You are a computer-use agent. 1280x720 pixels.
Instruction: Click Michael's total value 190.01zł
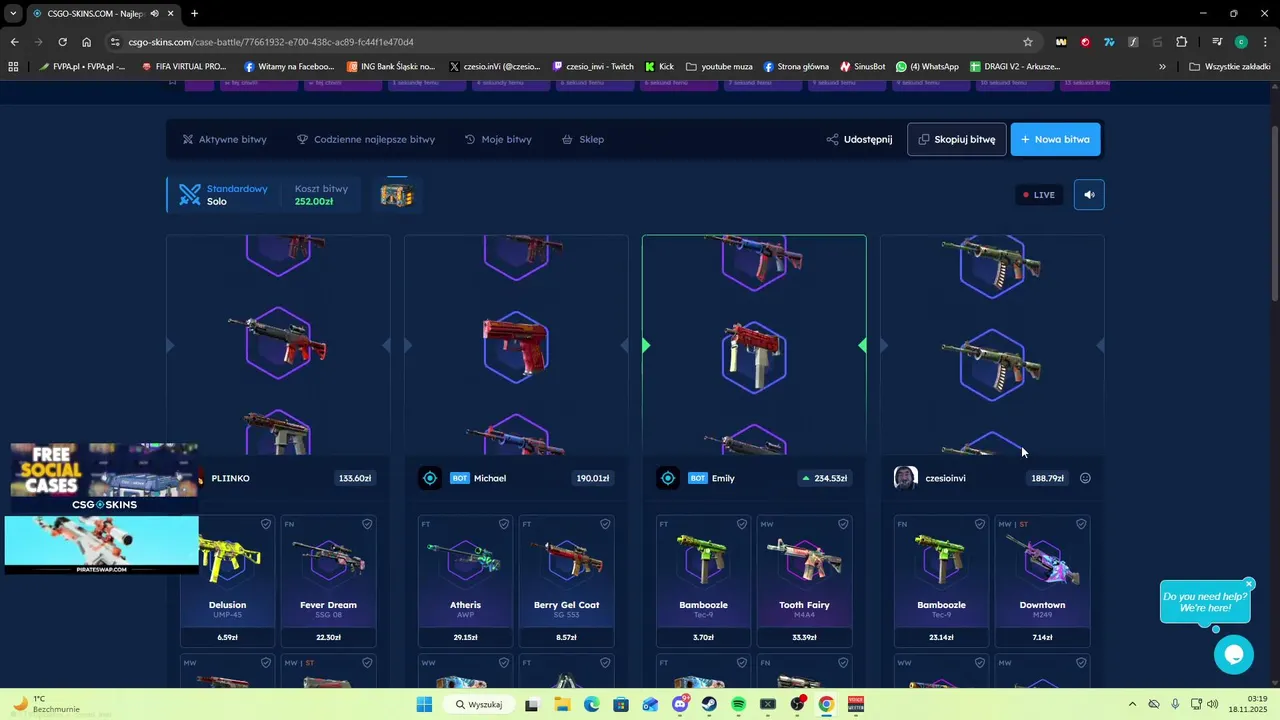593,478
